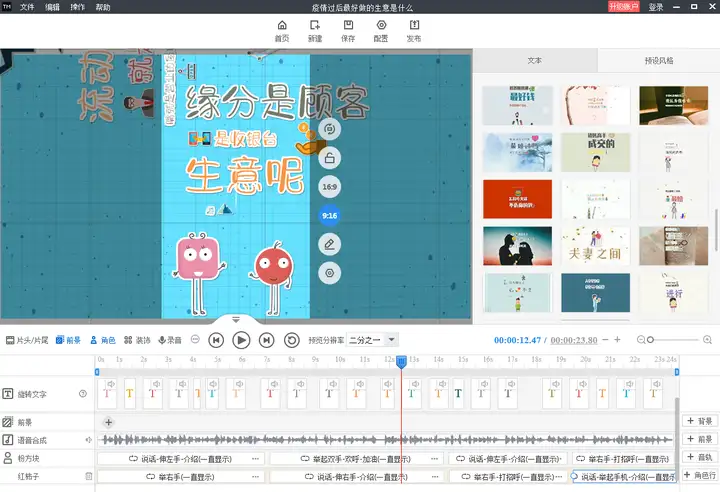Toggle loop on 红柿子 举右手 first clip

(x=151, y=477)
